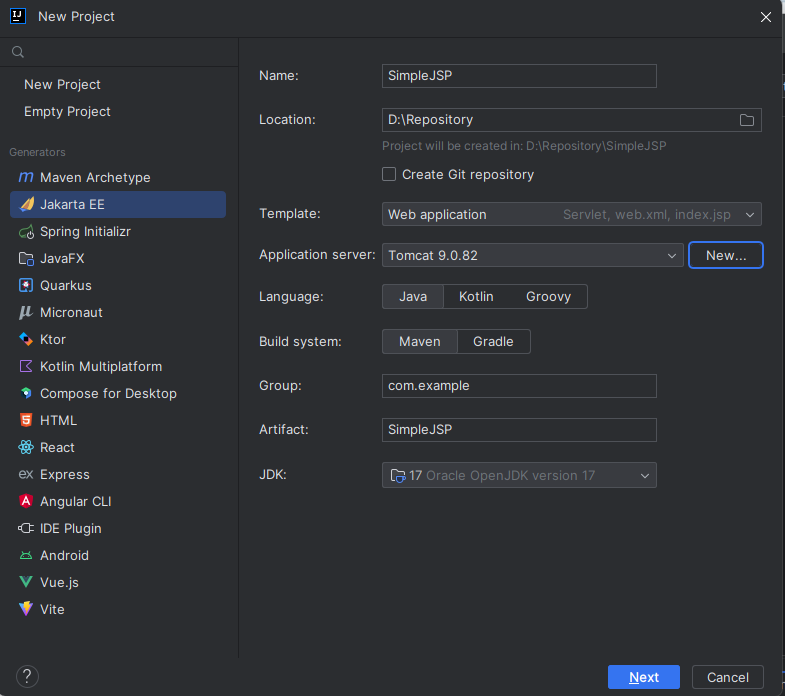Click the Spring Initializr leaf icon
The height and width of the screenshot is (696, 785).
click(26, 231)
